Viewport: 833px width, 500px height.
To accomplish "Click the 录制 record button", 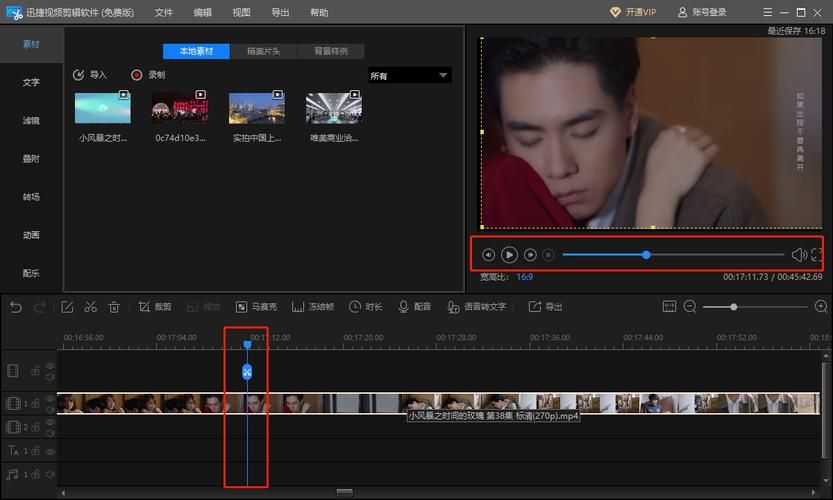I will click(x=148, y=75).
